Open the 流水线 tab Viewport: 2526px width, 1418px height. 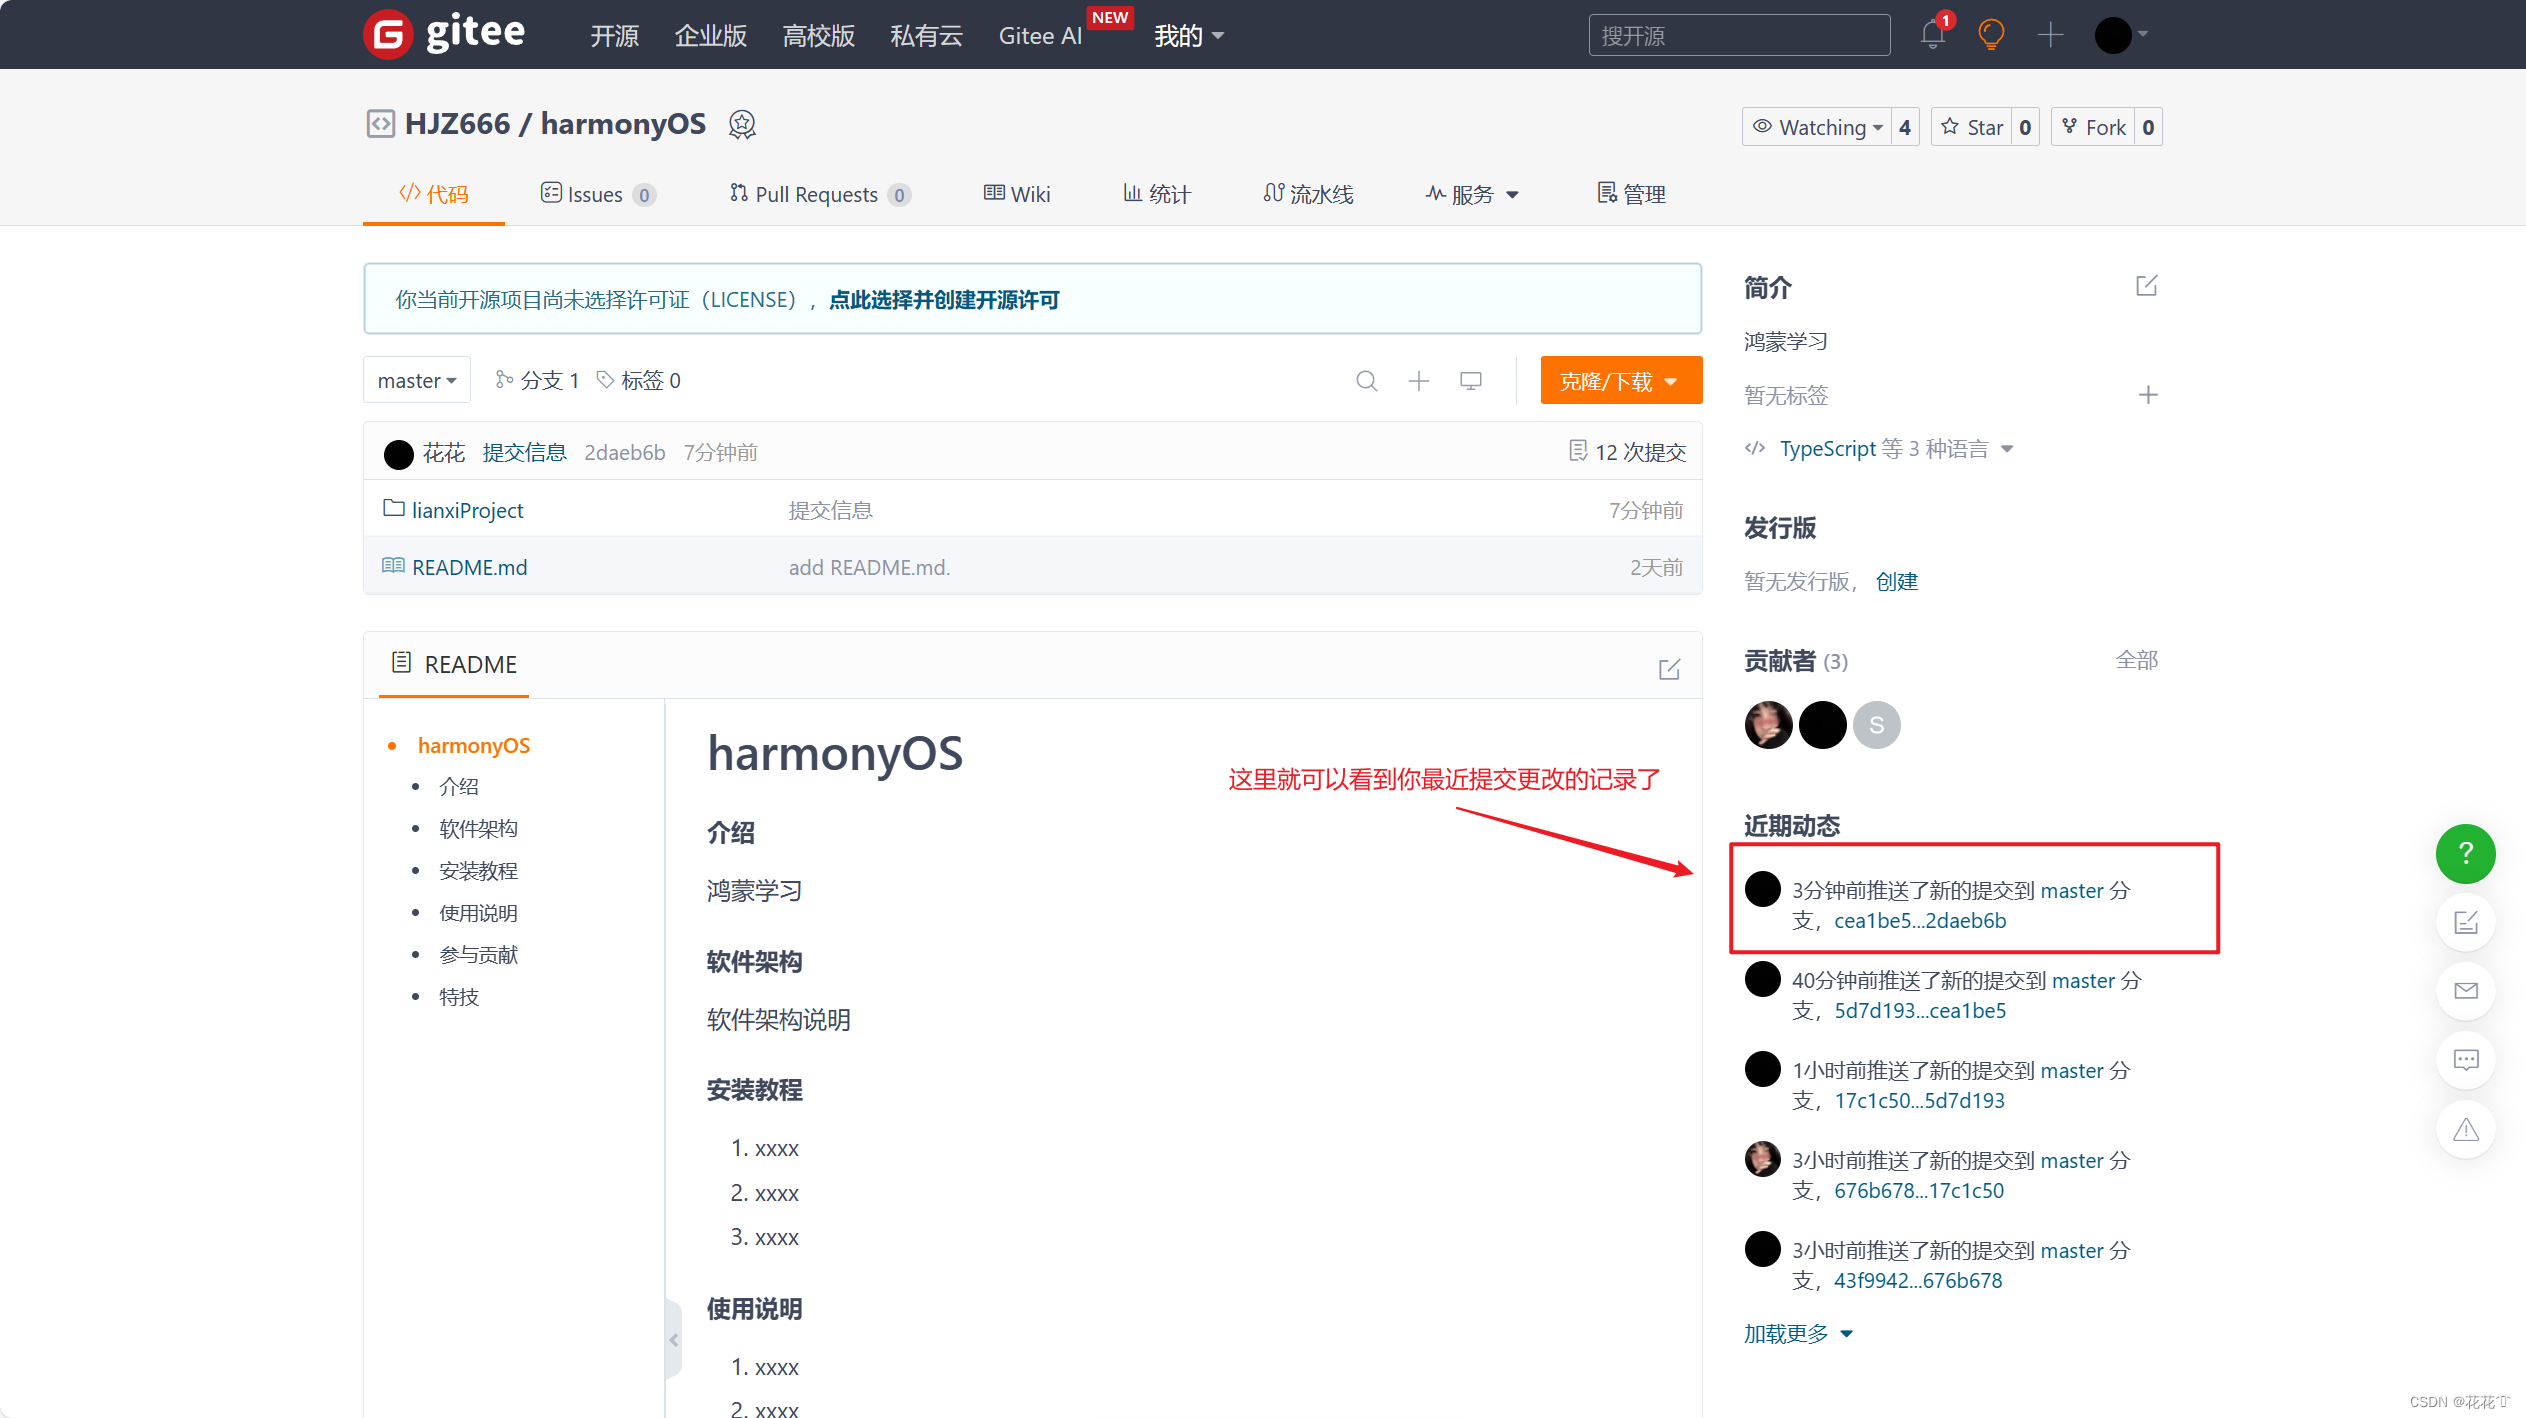[x=1308, y=194]
